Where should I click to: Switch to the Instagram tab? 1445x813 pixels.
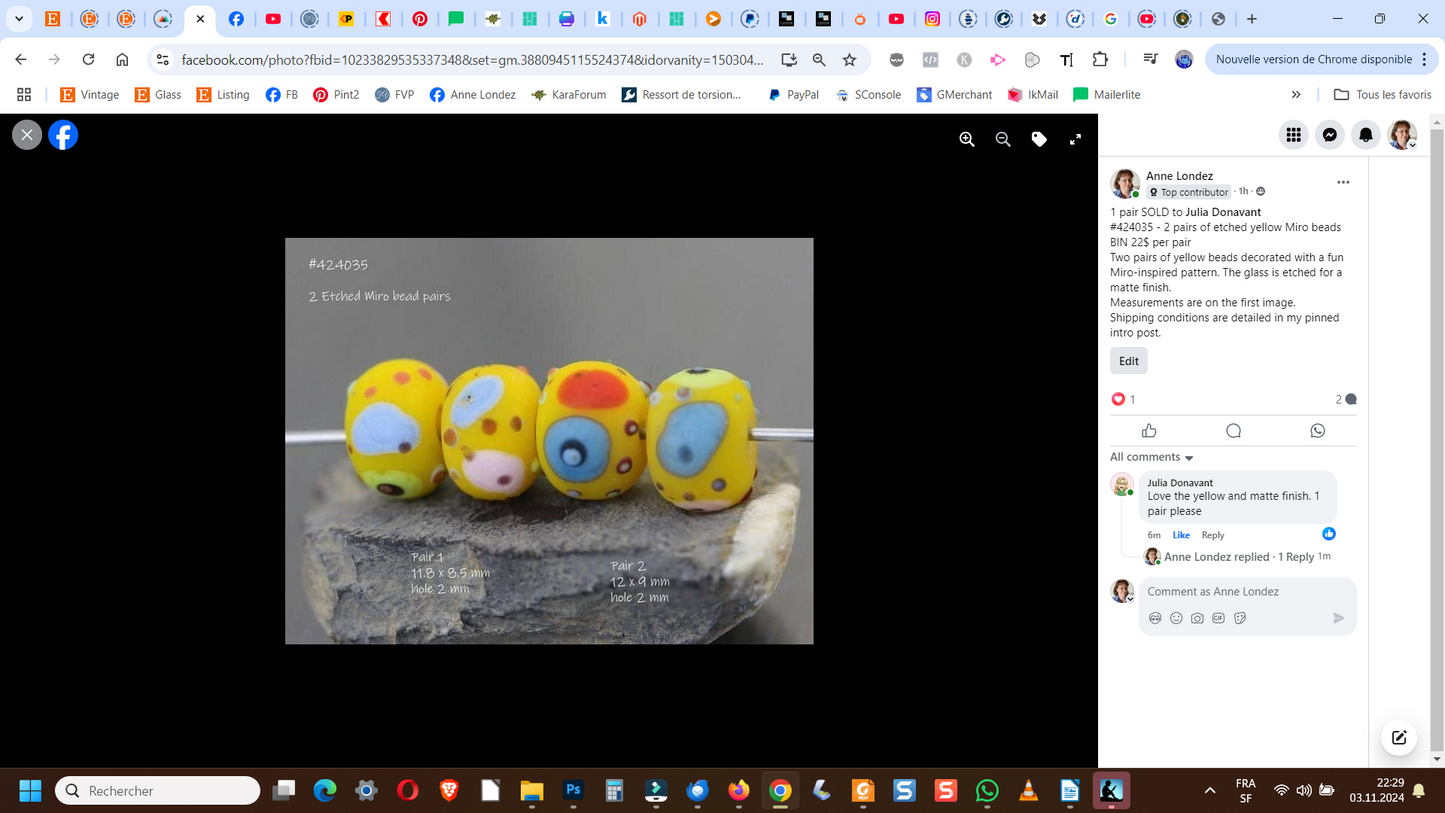pyautogui.click(x=932, y=19)
